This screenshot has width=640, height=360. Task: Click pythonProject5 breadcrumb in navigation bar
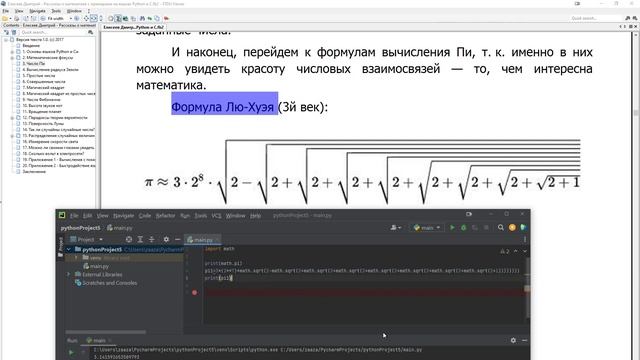pos(80,228)
